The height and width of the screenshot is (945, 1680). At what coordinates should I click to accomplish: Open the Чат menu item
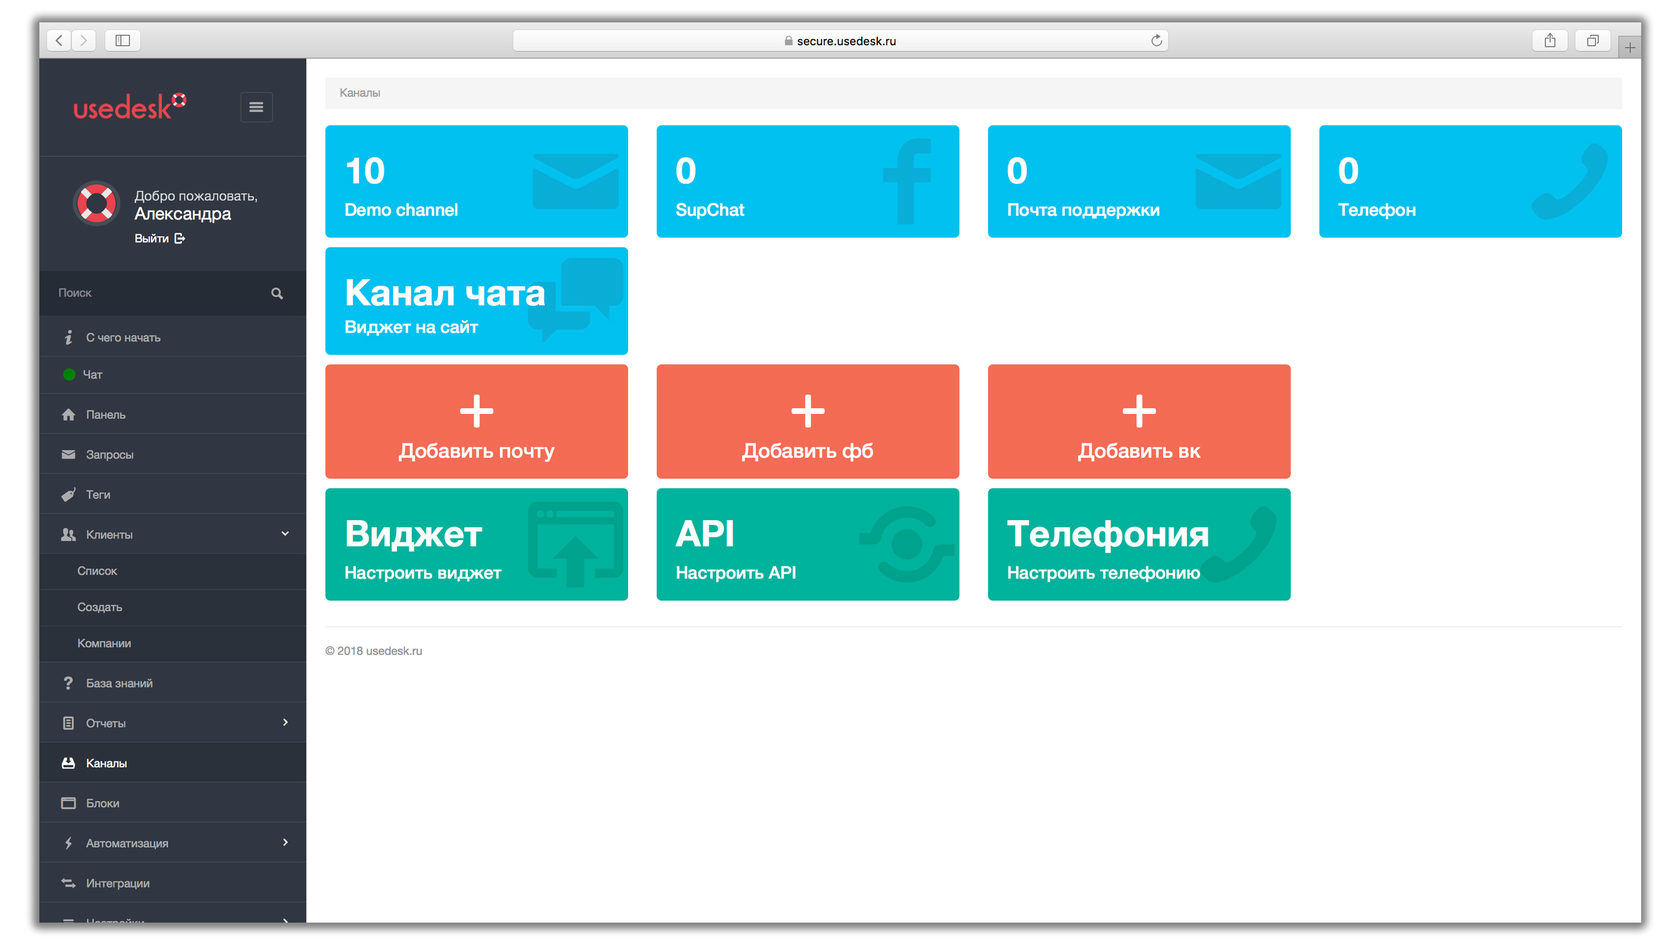pos(173,375)
